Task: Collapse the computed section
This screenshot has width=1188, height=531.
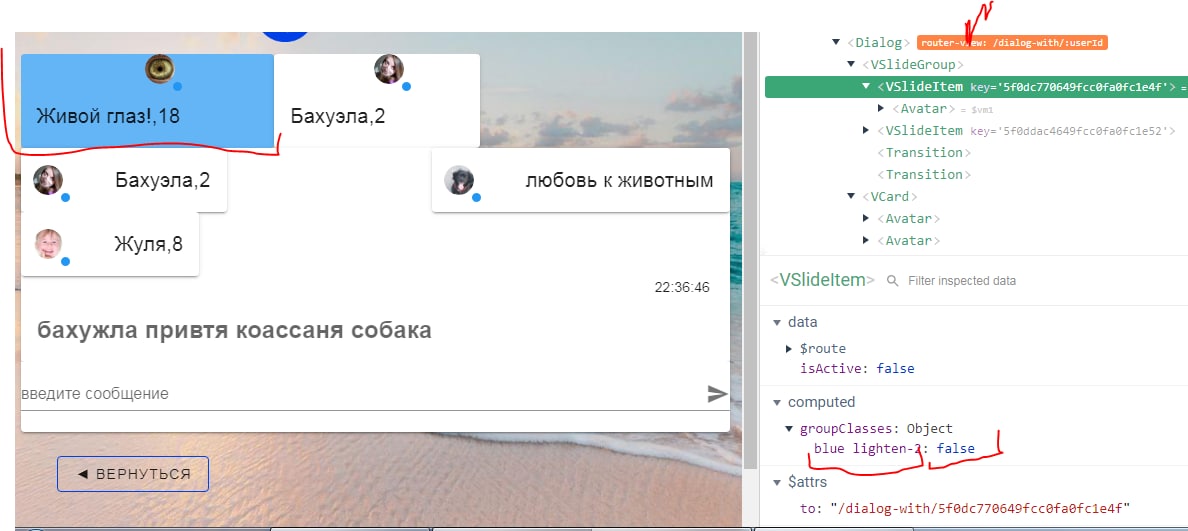Action: 777,402
